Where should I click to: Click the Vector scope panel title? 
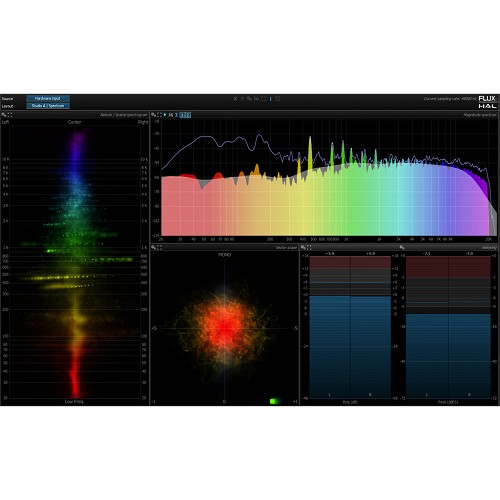coord(286,247)
